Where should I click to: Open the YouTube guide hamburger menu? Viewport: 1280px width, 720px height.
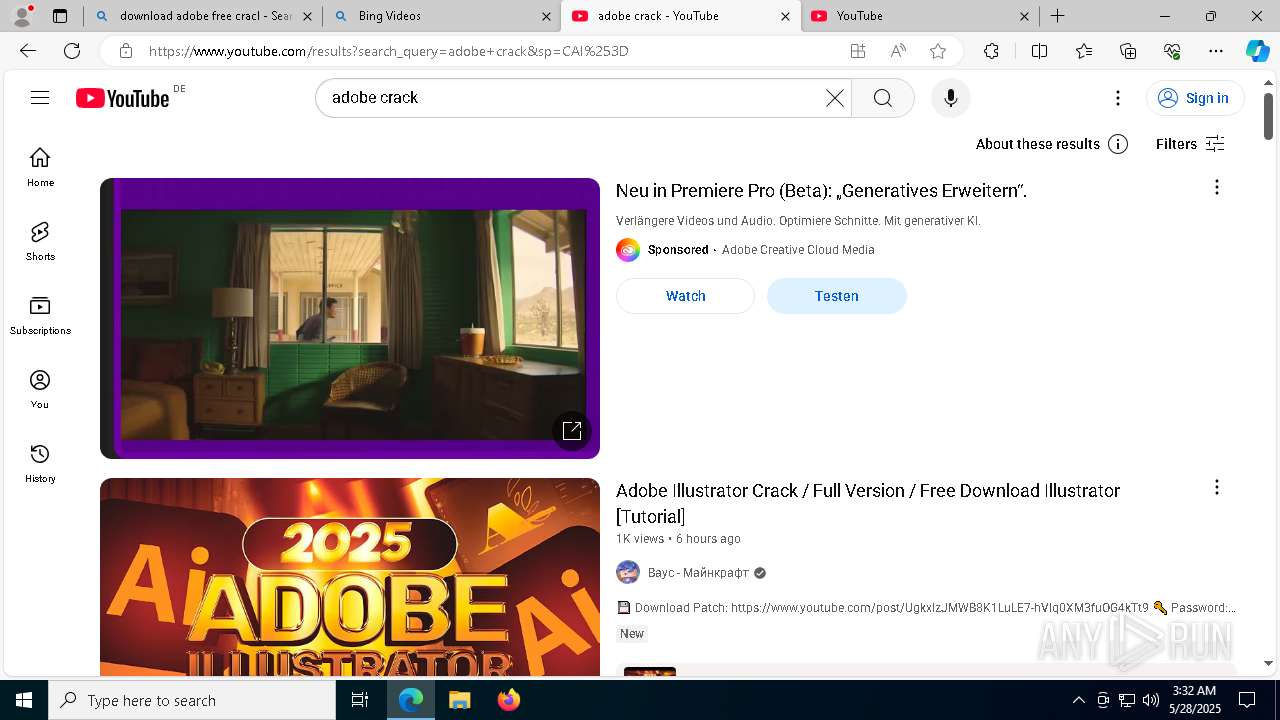[40, 98]
